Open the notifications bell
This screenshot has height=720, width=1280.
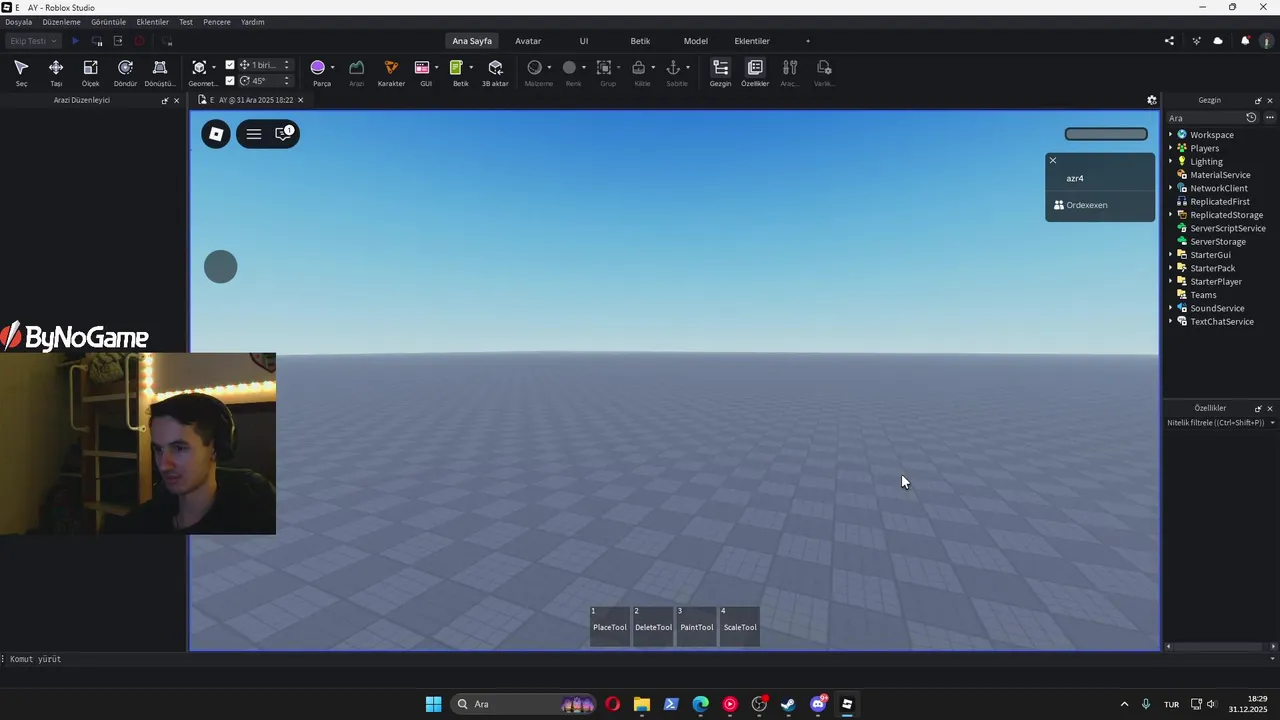pos(1245,41)
